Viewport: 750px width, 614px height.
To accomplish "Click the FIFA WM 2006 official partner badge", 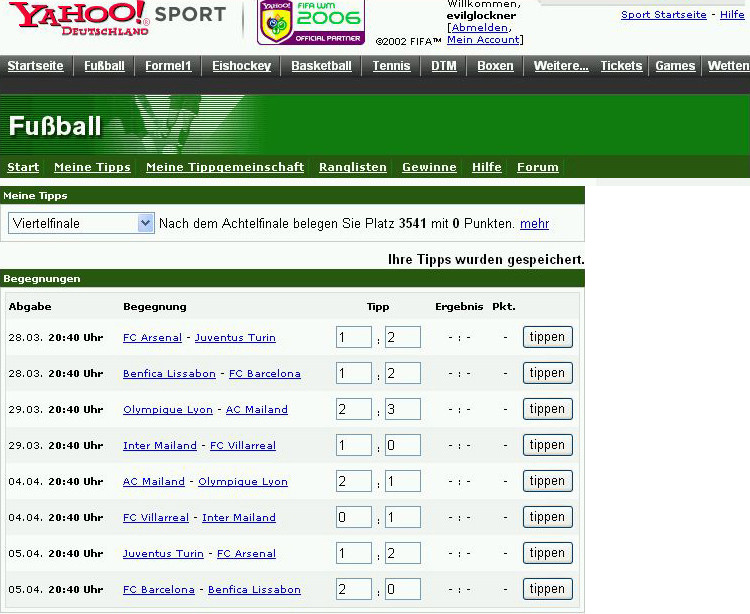I will 311,22.
